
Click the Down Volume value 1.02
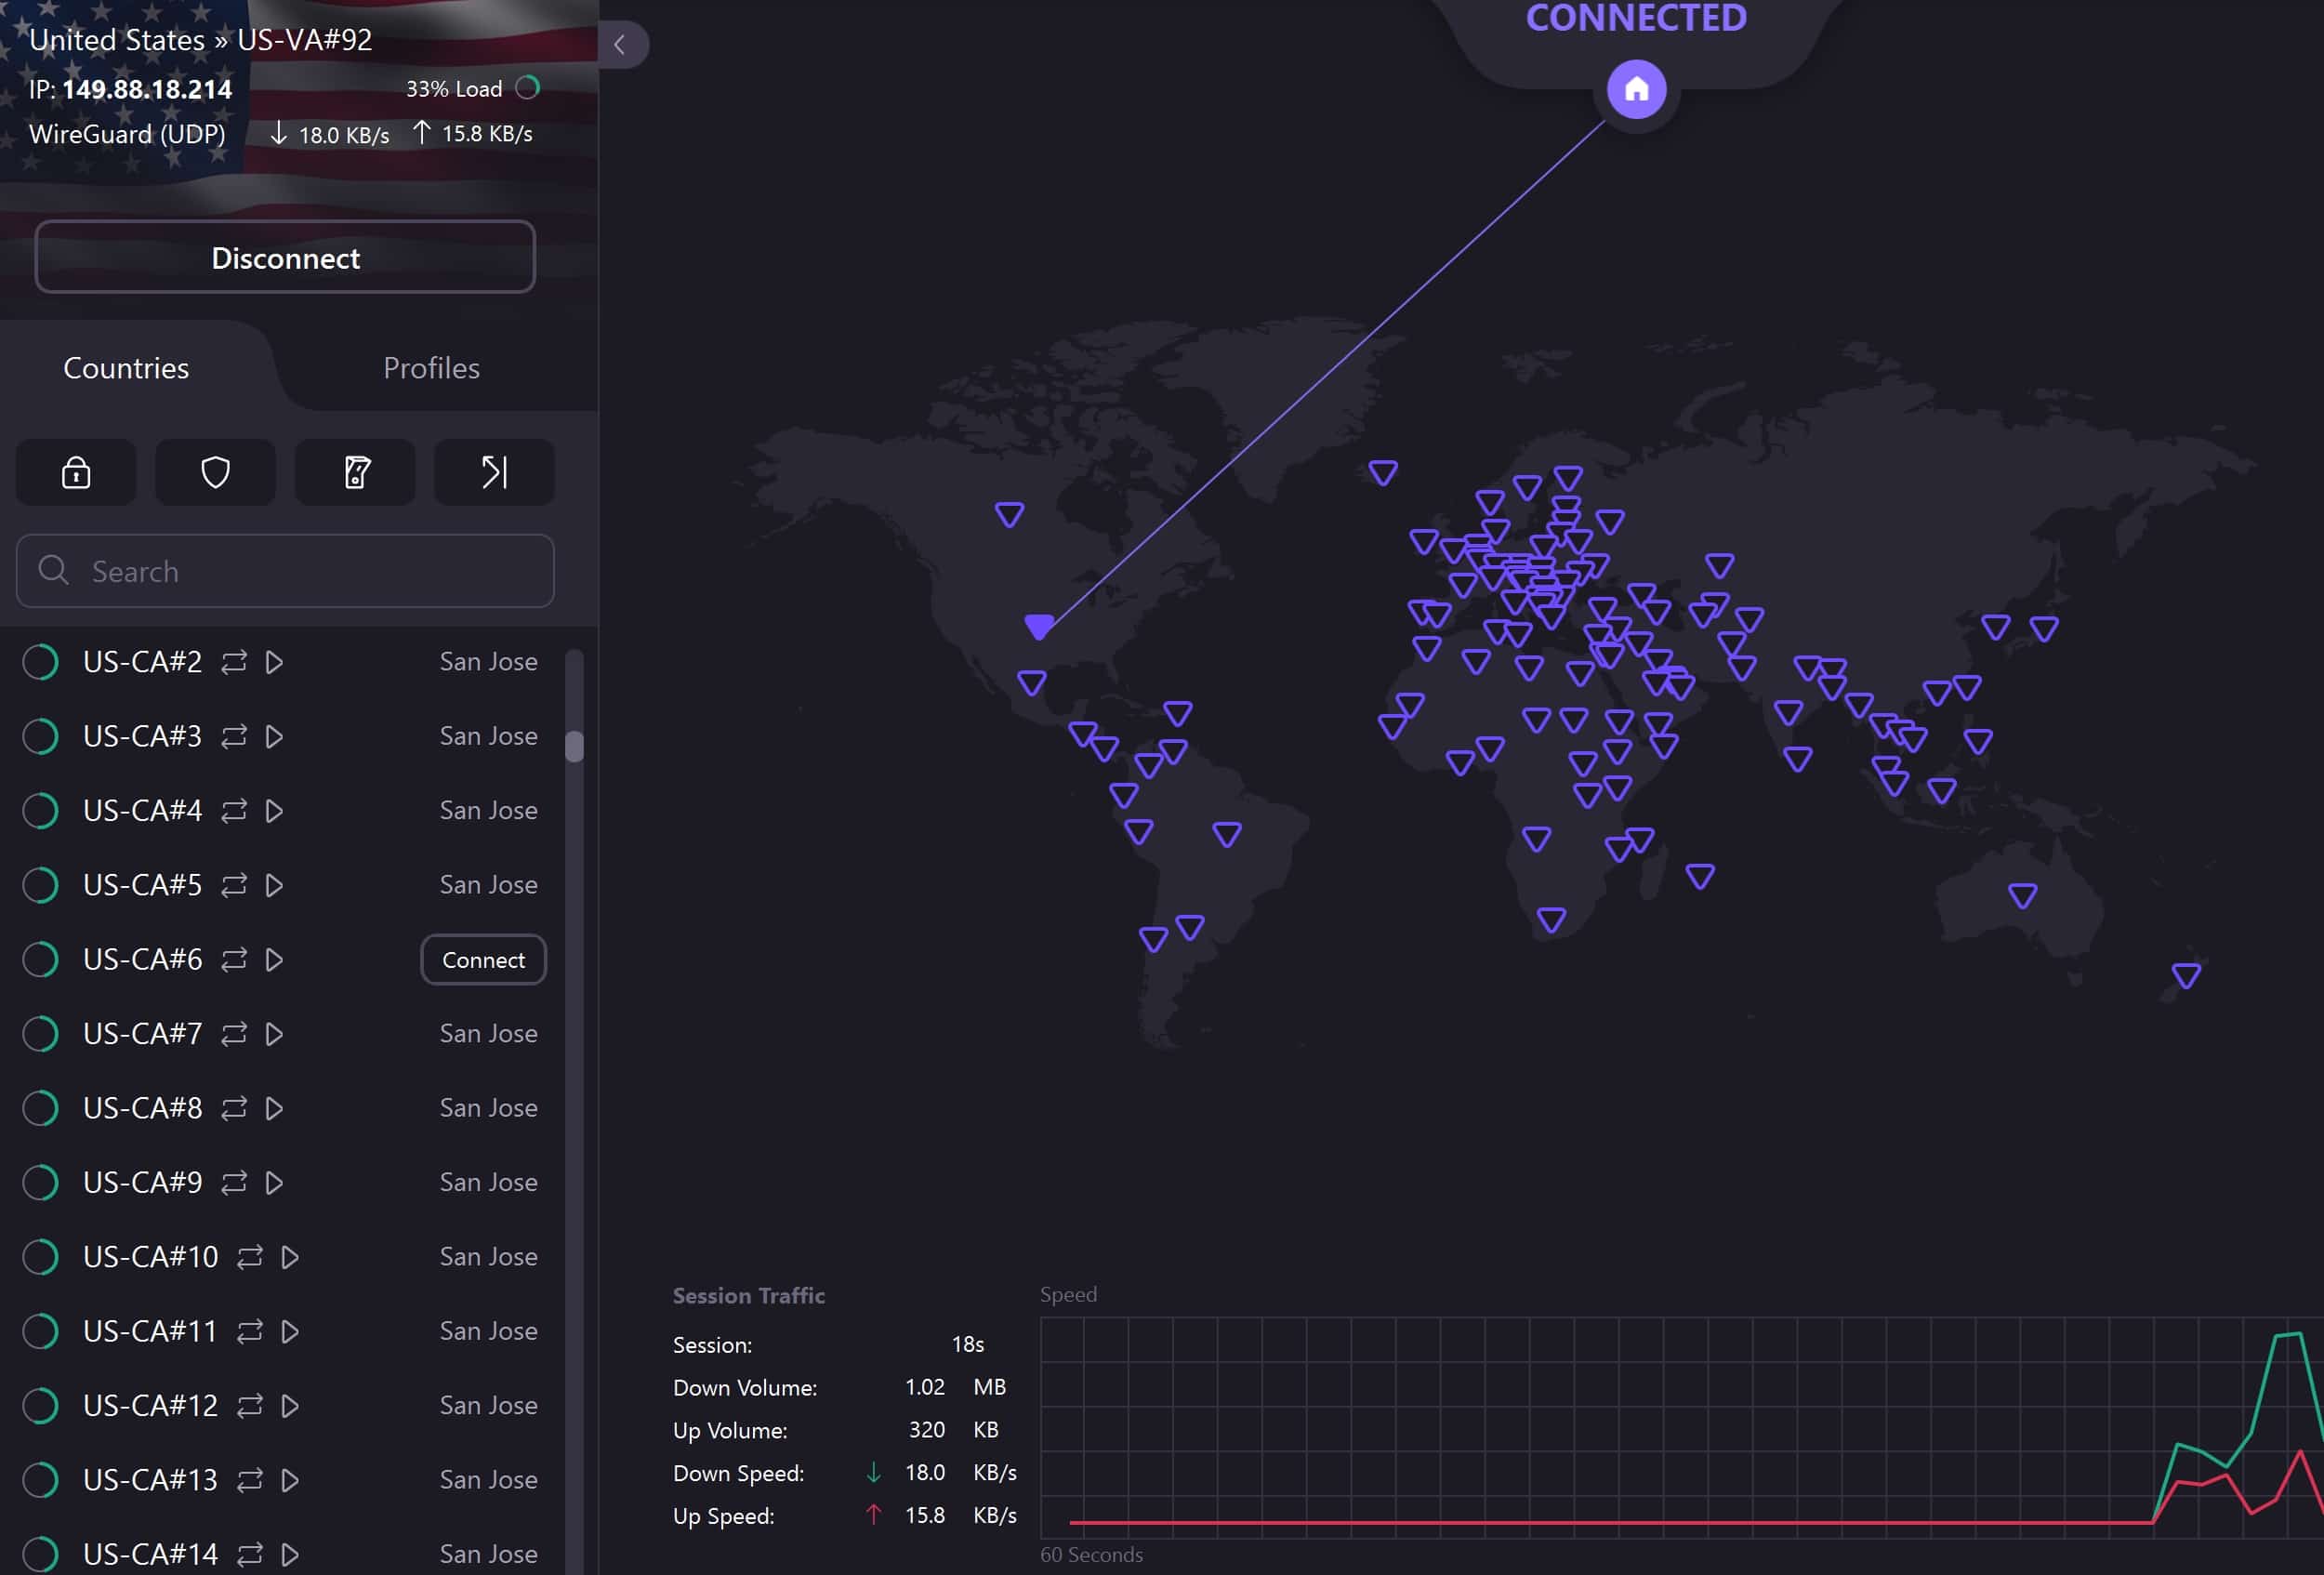click(x=925, y=1387)
